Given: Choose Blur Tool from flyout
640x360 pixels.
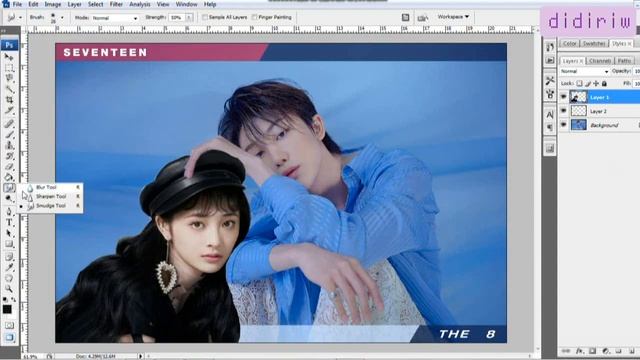Looking at the screenshot, I should tap(51, 187).
